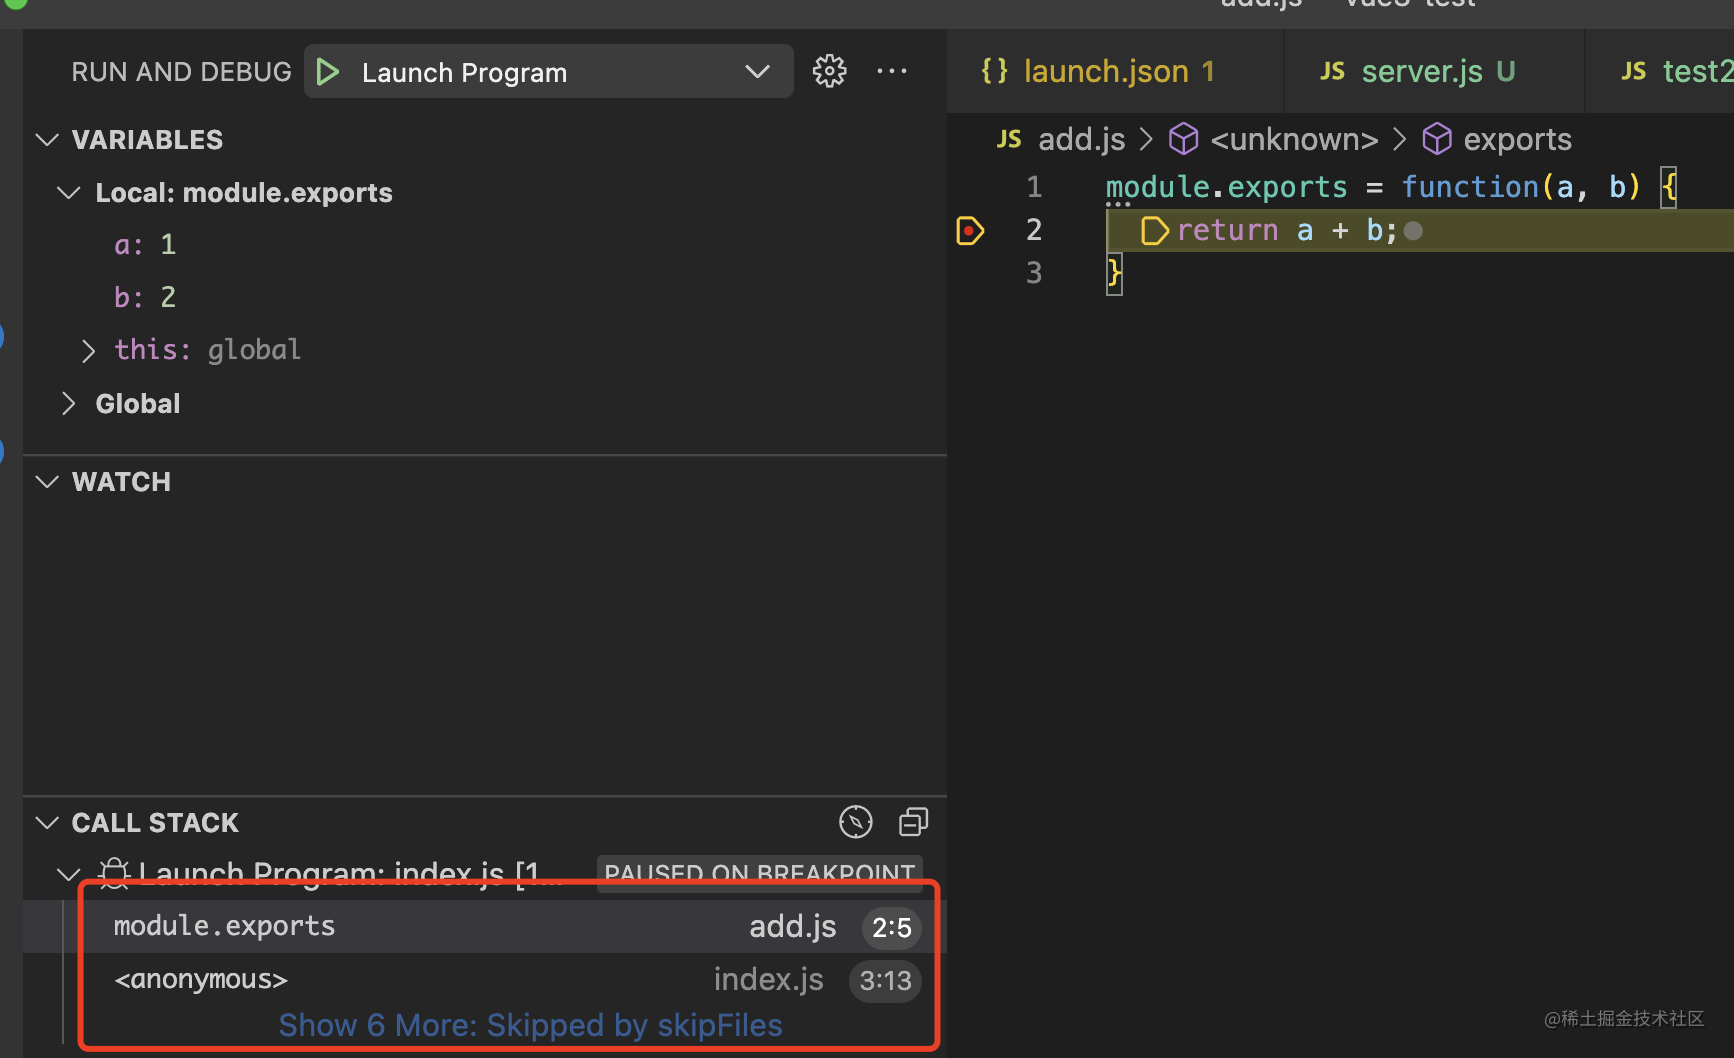The width and height of the screenshot is (1734, 1058).
Task: Open launch.json via the gear icon
Action: 829,71
